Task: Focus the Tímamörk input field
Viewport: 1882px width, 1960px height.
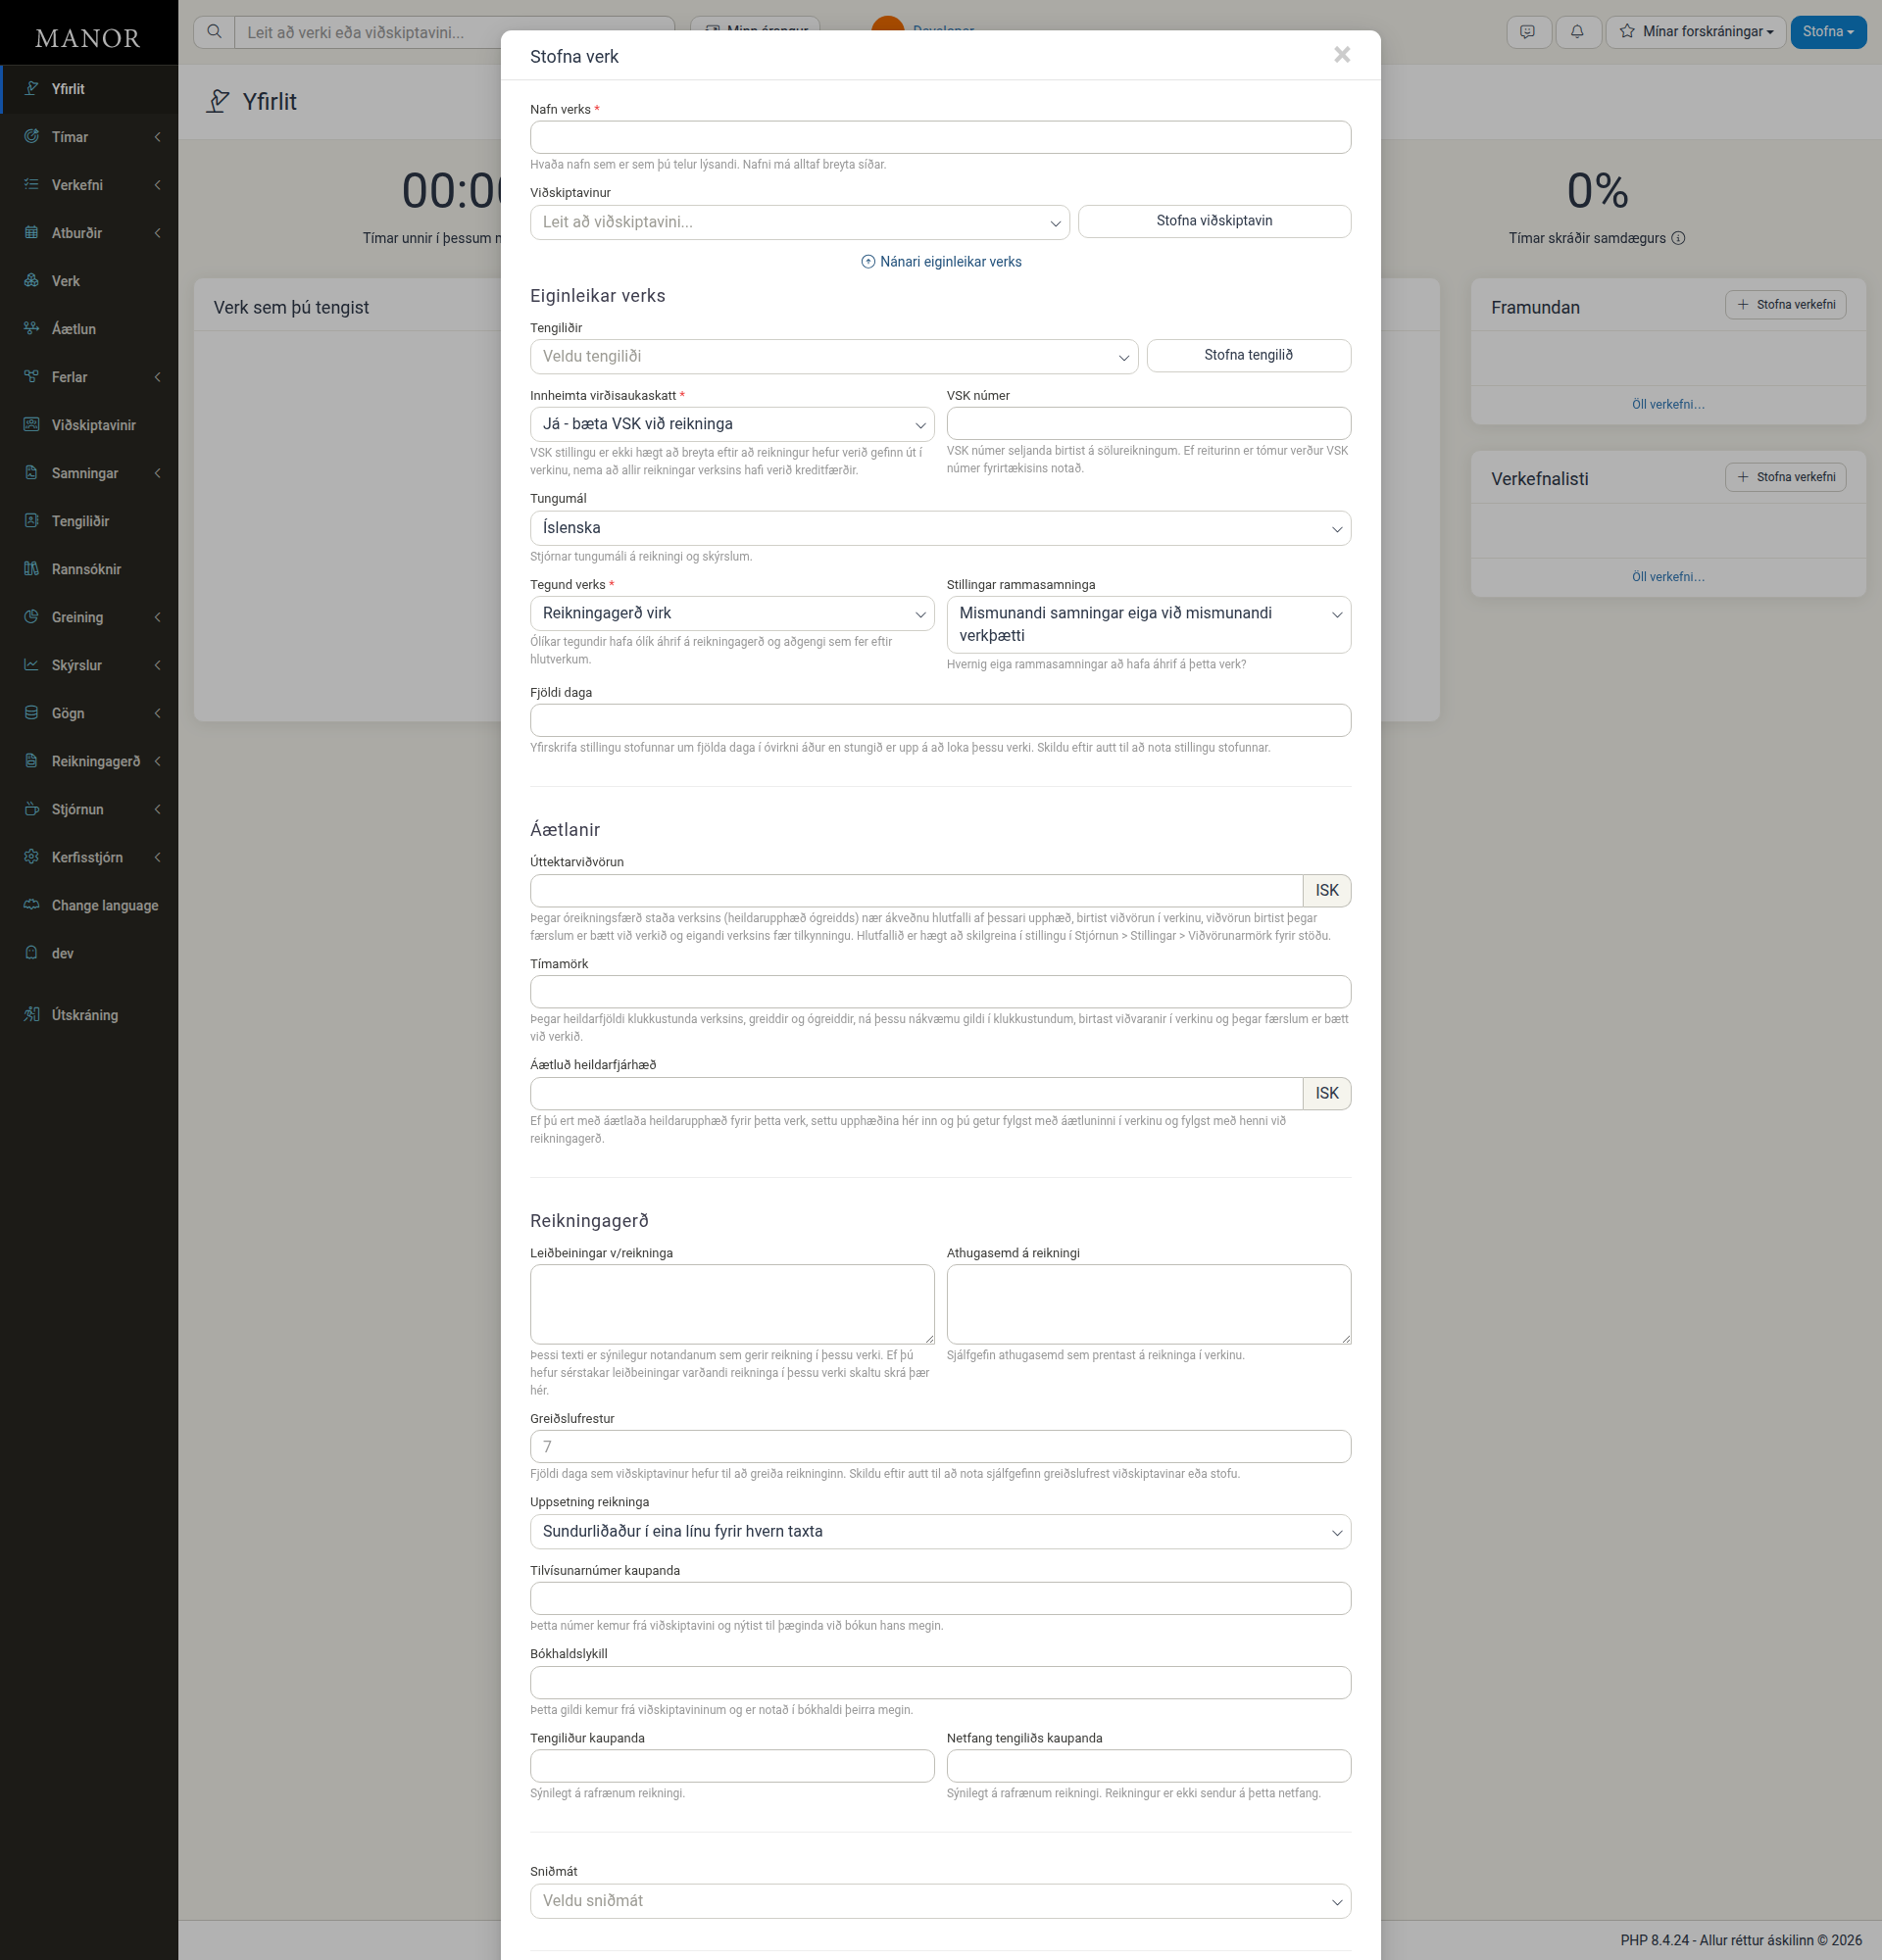Action: (940, 991)
